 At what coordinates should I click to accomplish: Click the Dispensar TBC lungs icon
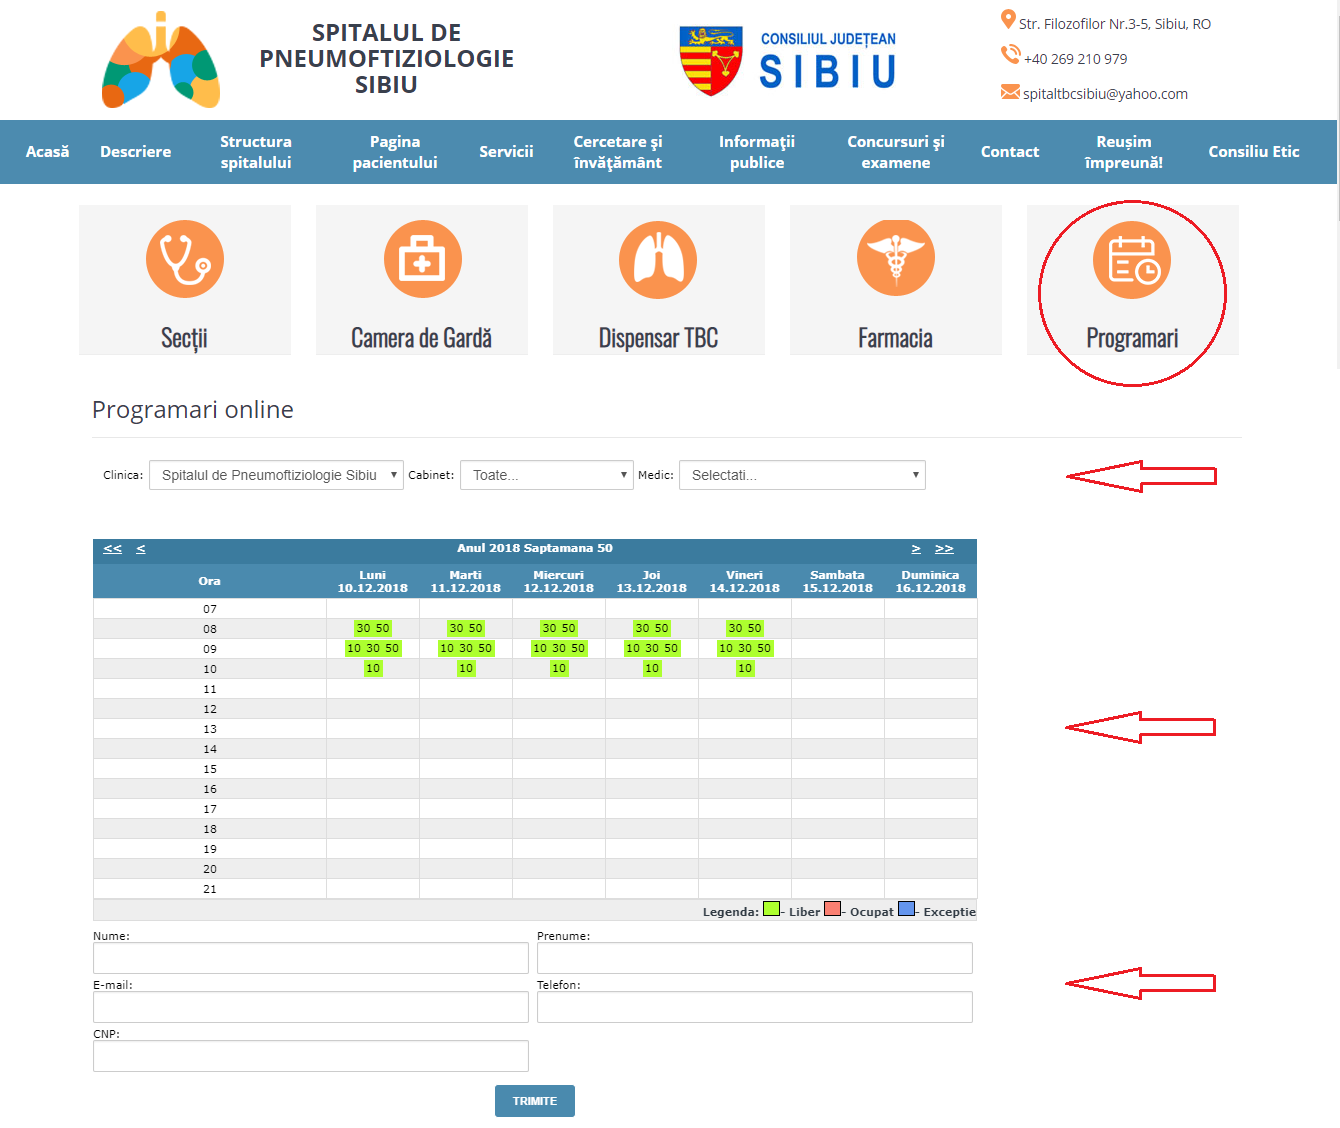(658, 258)
